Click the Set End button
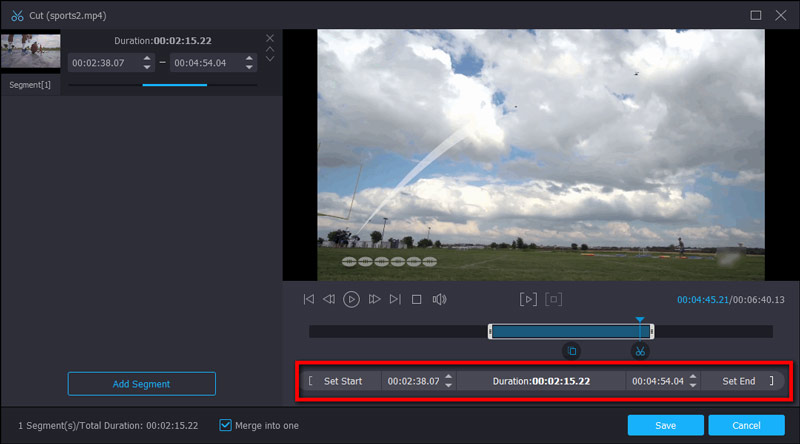Viewport: 800px width, 444px height. point(739,381)
